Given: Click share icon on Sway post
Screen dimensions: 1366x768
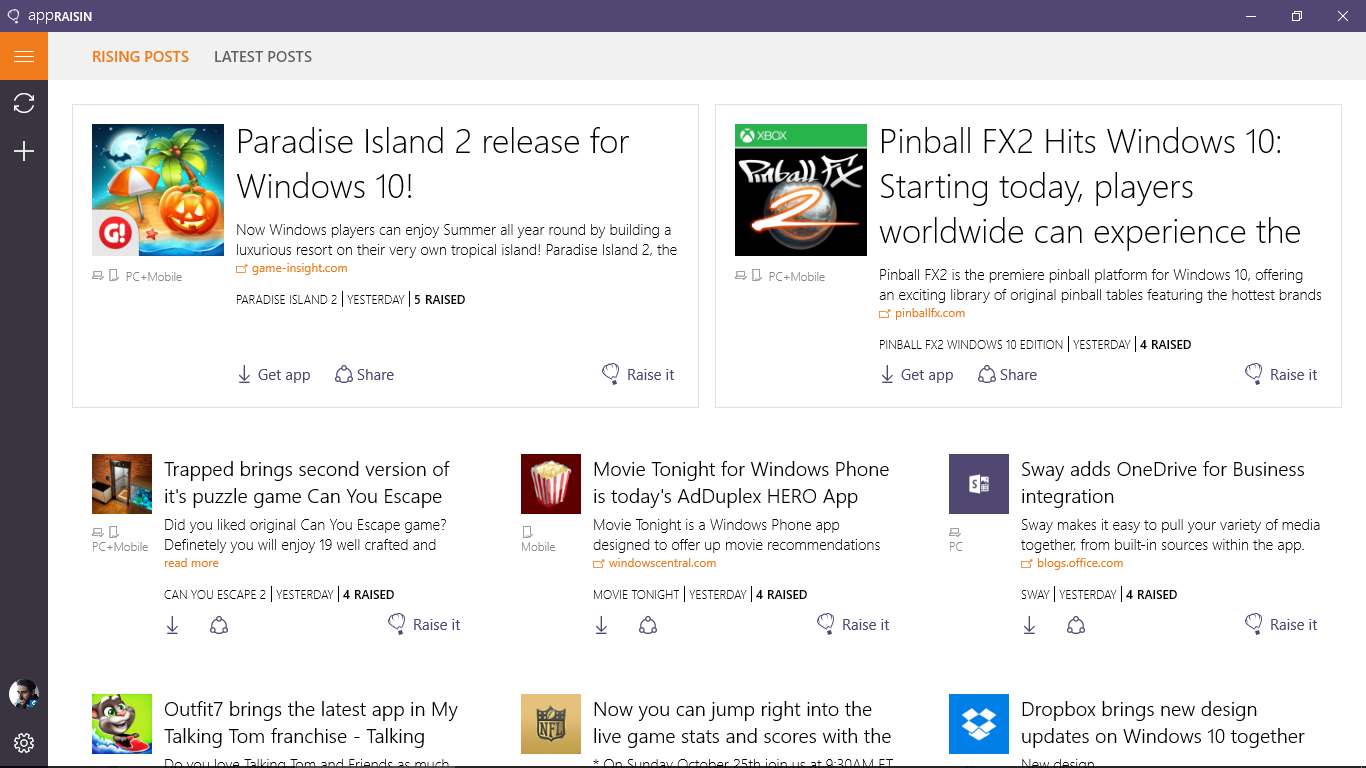Looking at the screenshot, I should click(x=1076, y=625).
